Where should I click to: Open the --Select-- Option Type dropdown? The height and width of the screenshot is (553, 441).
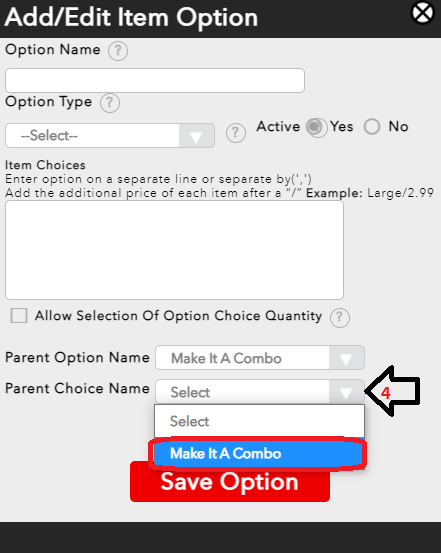pos(110,136)
